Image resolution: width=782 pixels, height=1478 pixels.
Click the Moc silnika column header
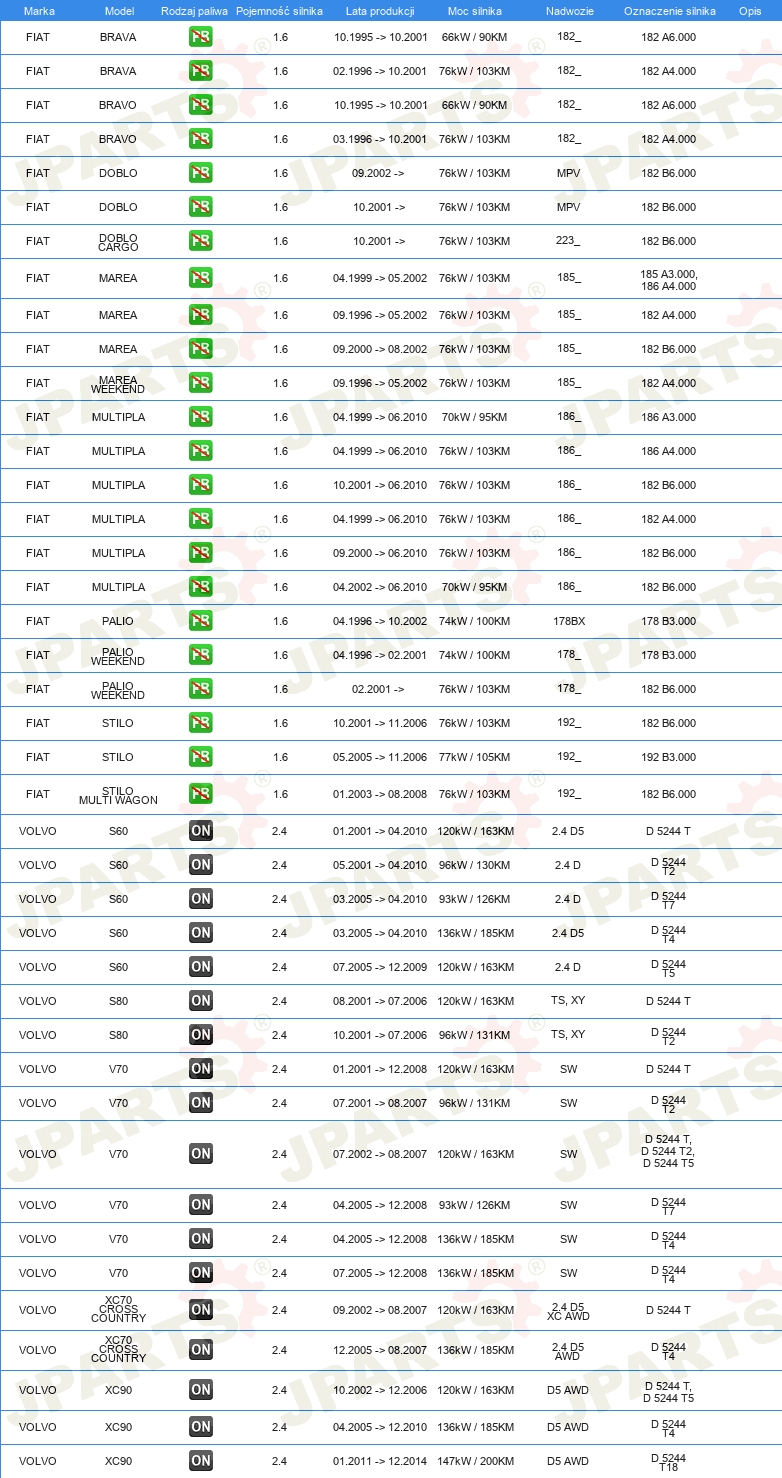coord(474,10)
